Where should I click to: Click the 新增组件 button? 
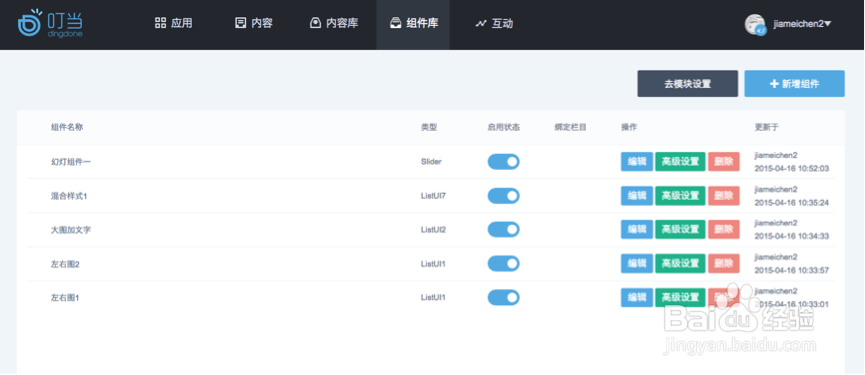[794, 84]
